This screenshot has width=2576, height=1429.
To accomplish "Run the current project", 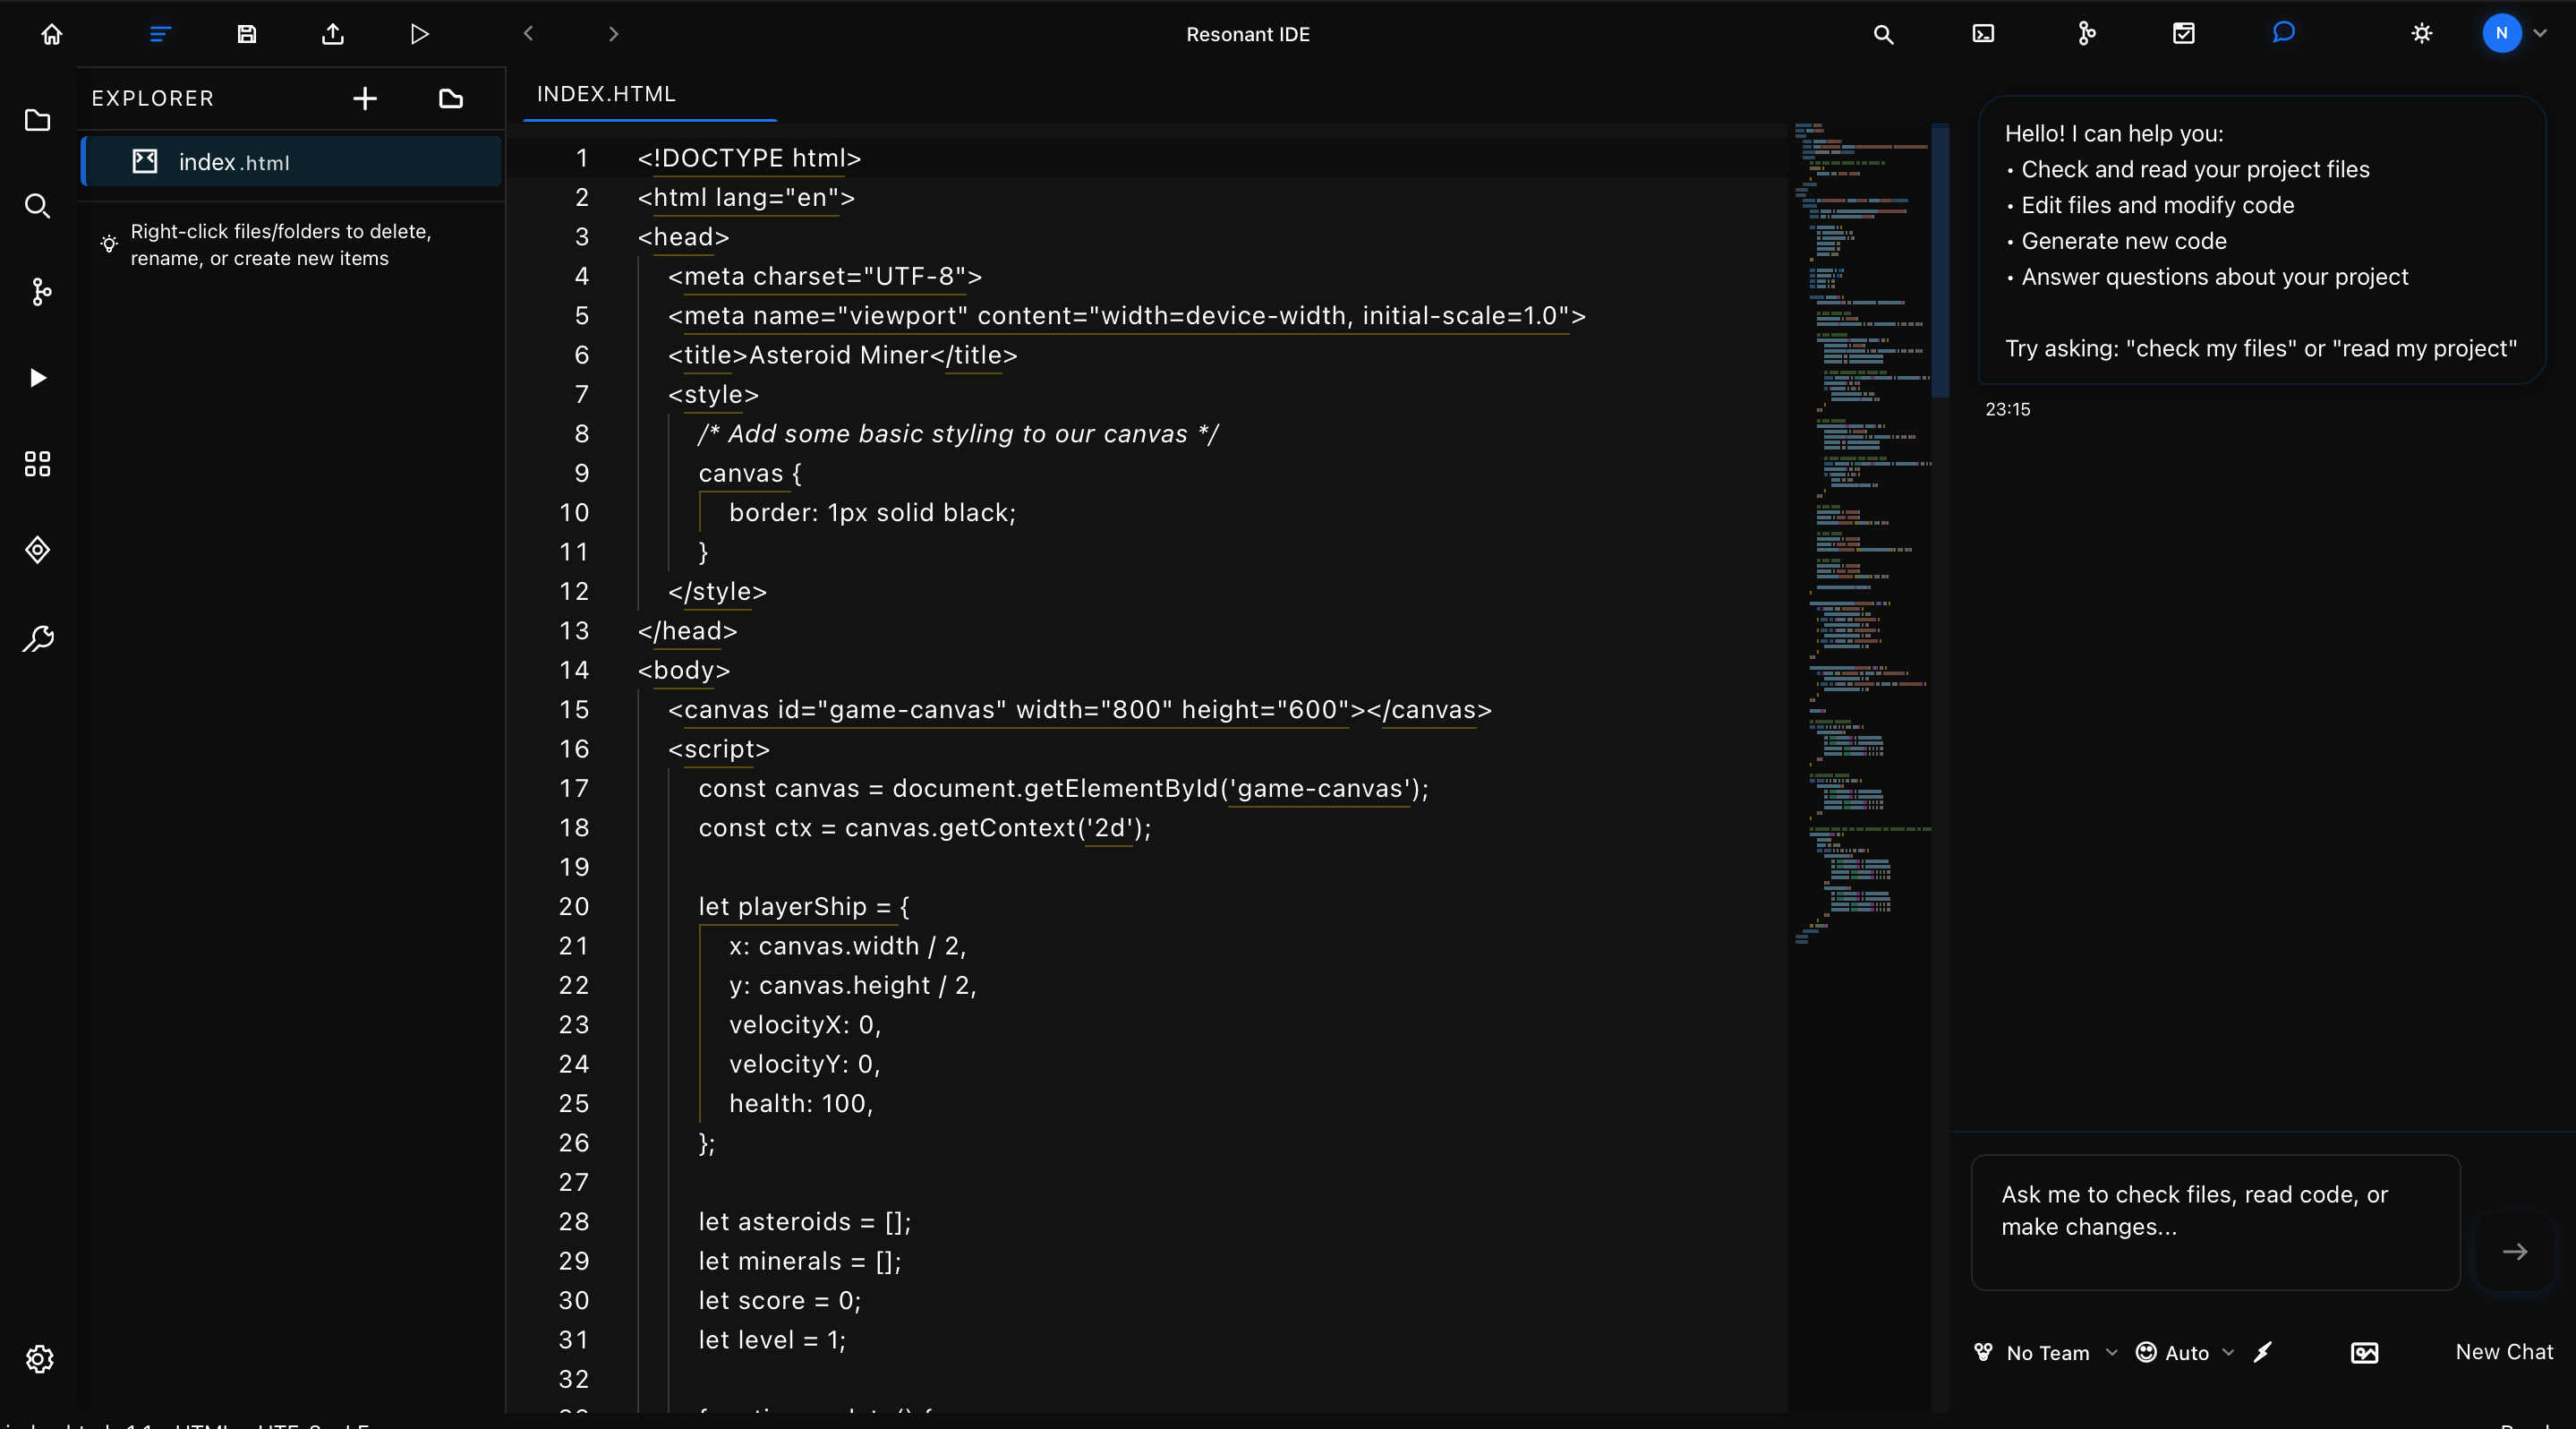I will (x=419, y=33).
